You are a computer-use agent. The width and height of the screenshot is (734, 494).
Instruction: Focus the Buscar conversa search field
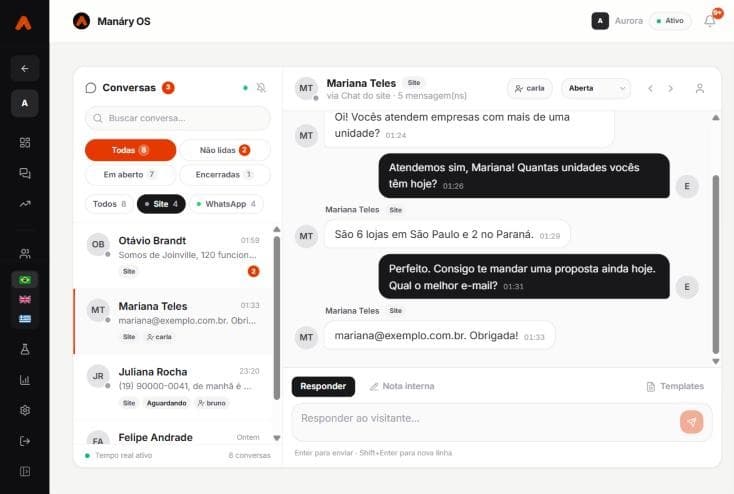[x=178, y=118]
